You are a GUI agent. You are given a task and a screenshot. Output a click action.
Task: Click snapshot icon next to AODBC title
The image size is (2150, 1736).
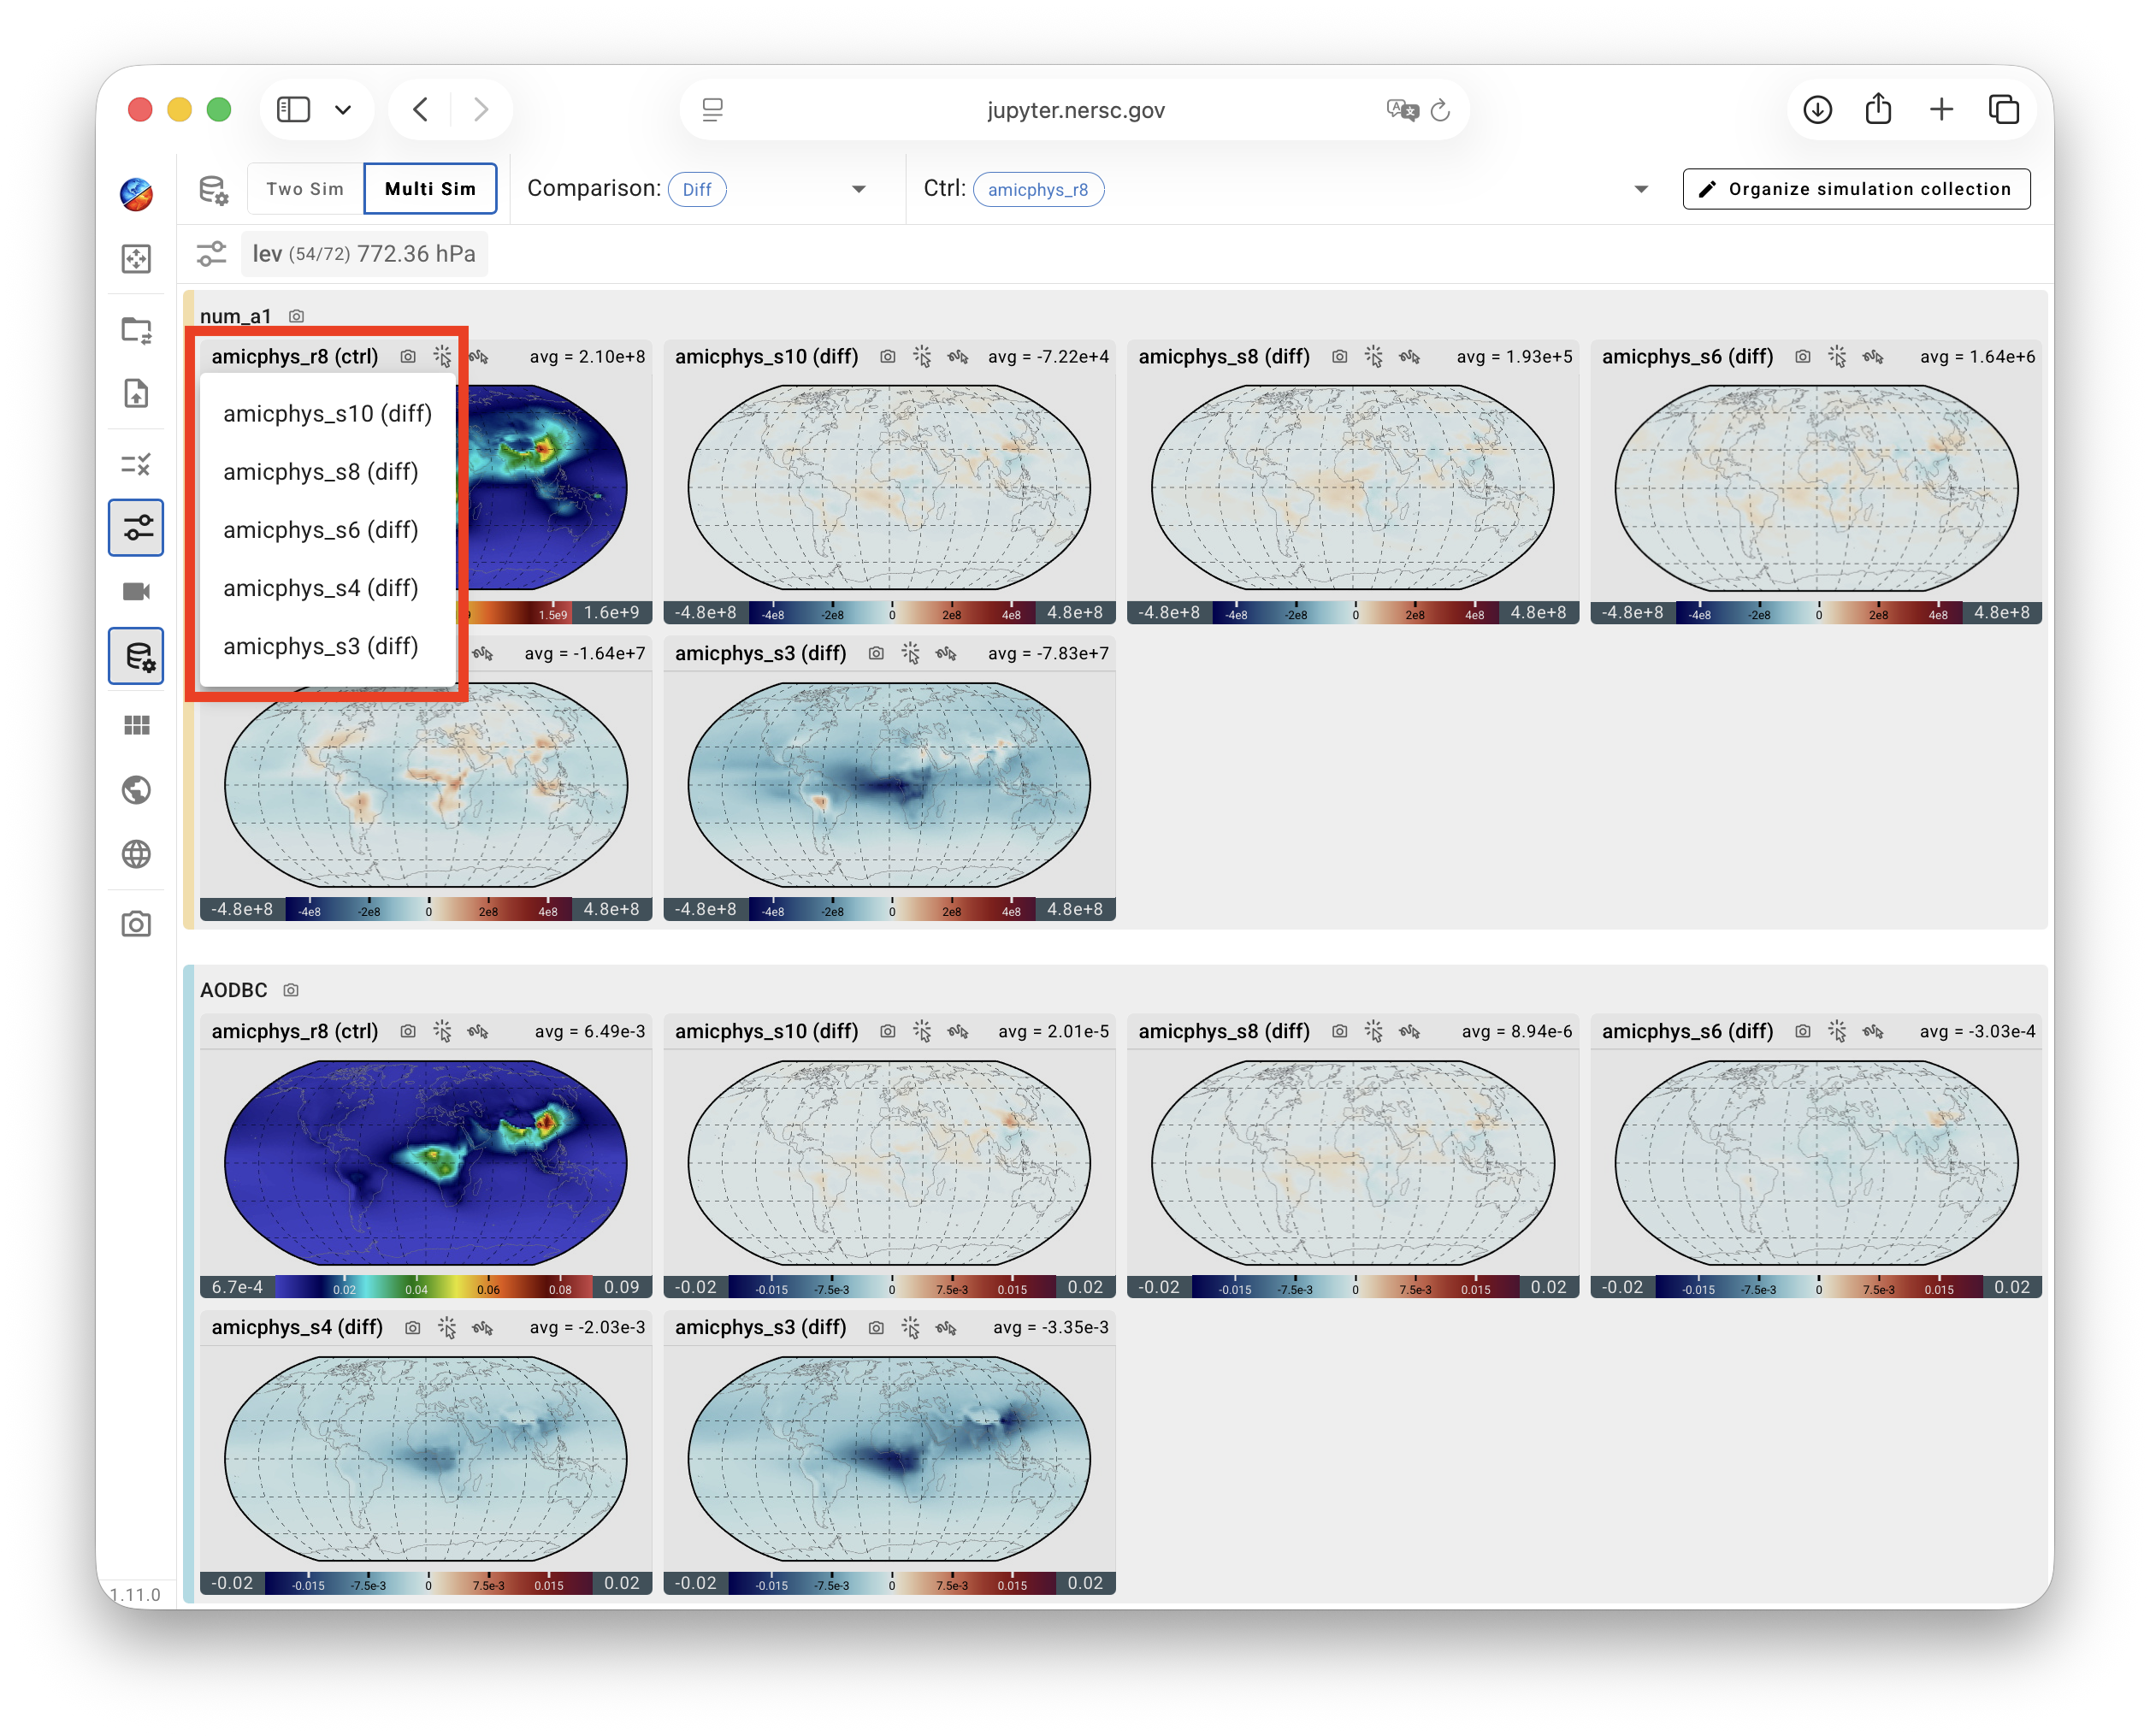[291, 990]
